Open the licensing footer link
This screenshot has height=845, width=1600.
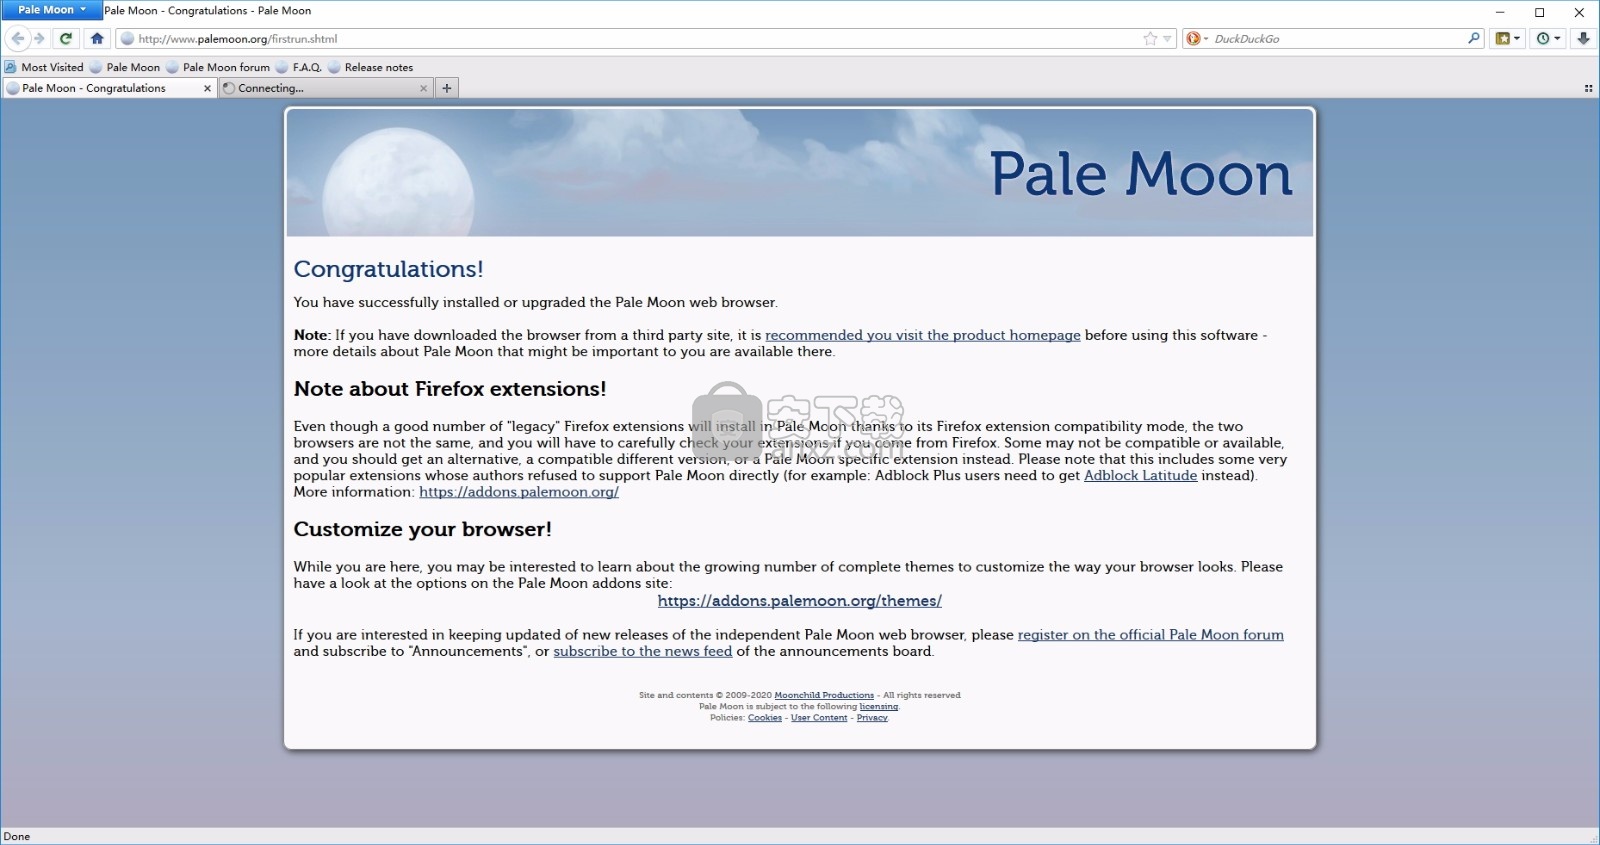click(x=879, y=706)
